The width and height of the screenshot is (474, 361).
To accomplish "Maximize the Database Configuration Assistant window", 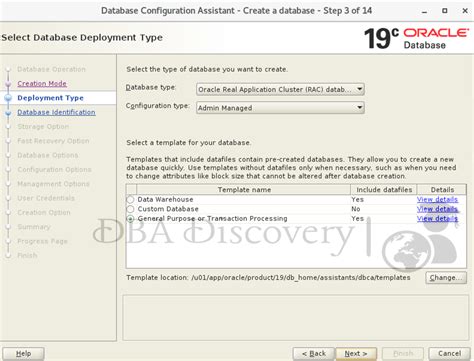I will (445, 11).
